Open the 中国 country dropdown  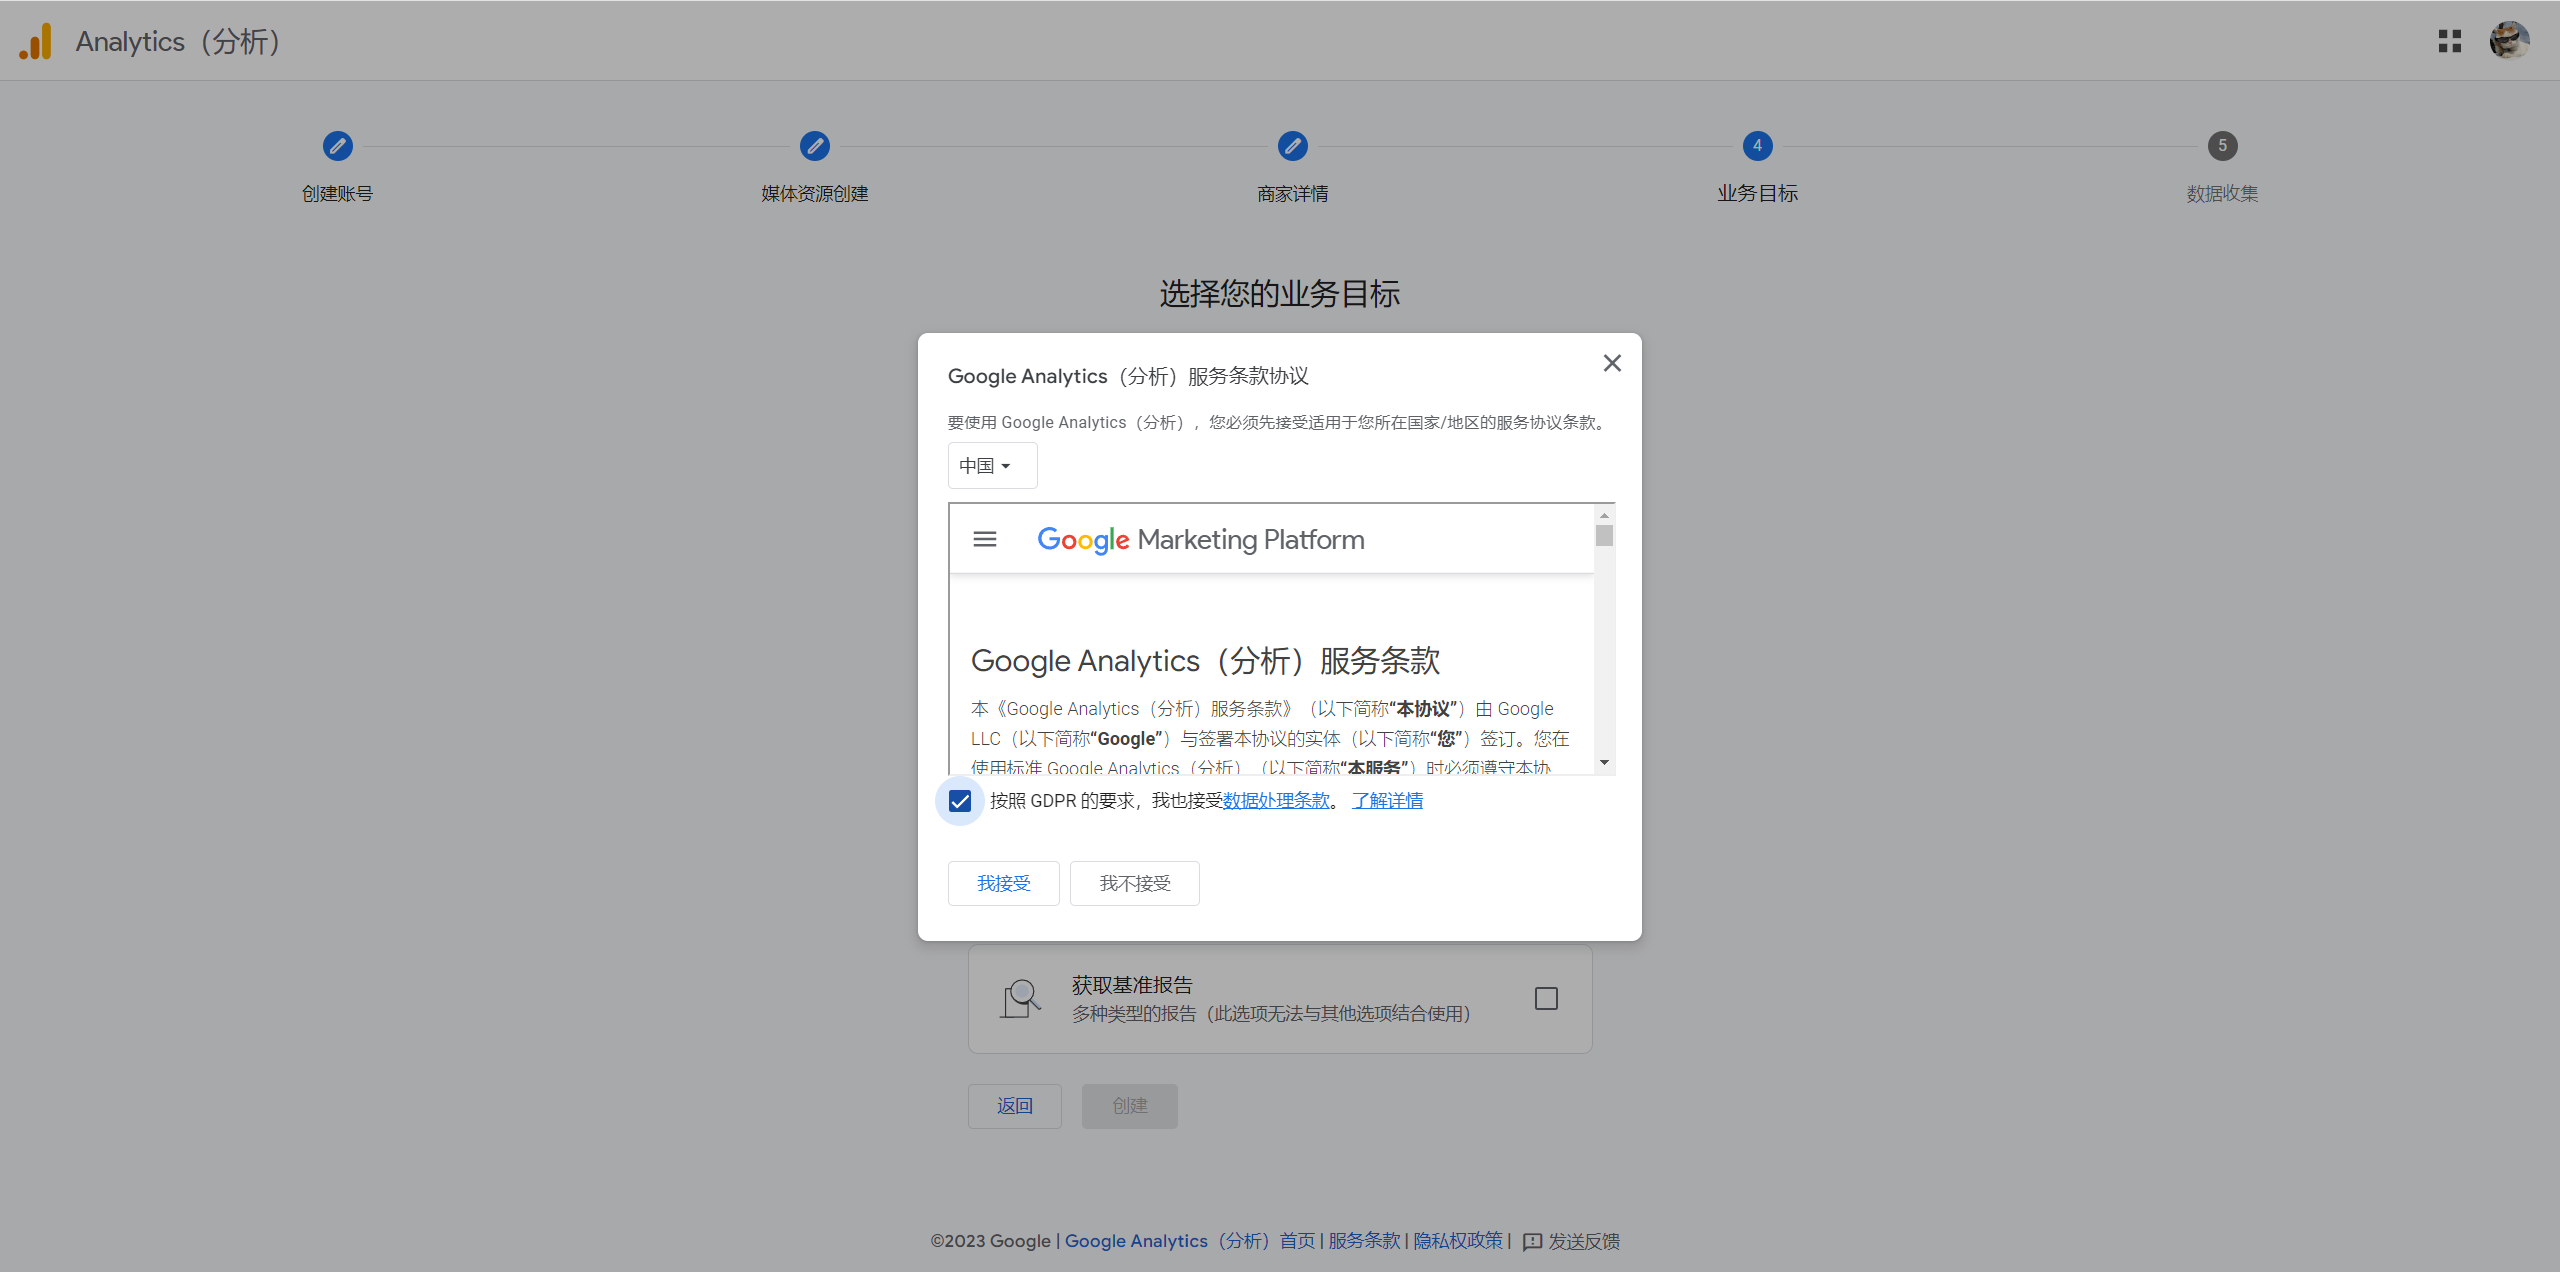click(x=991, y=466)
